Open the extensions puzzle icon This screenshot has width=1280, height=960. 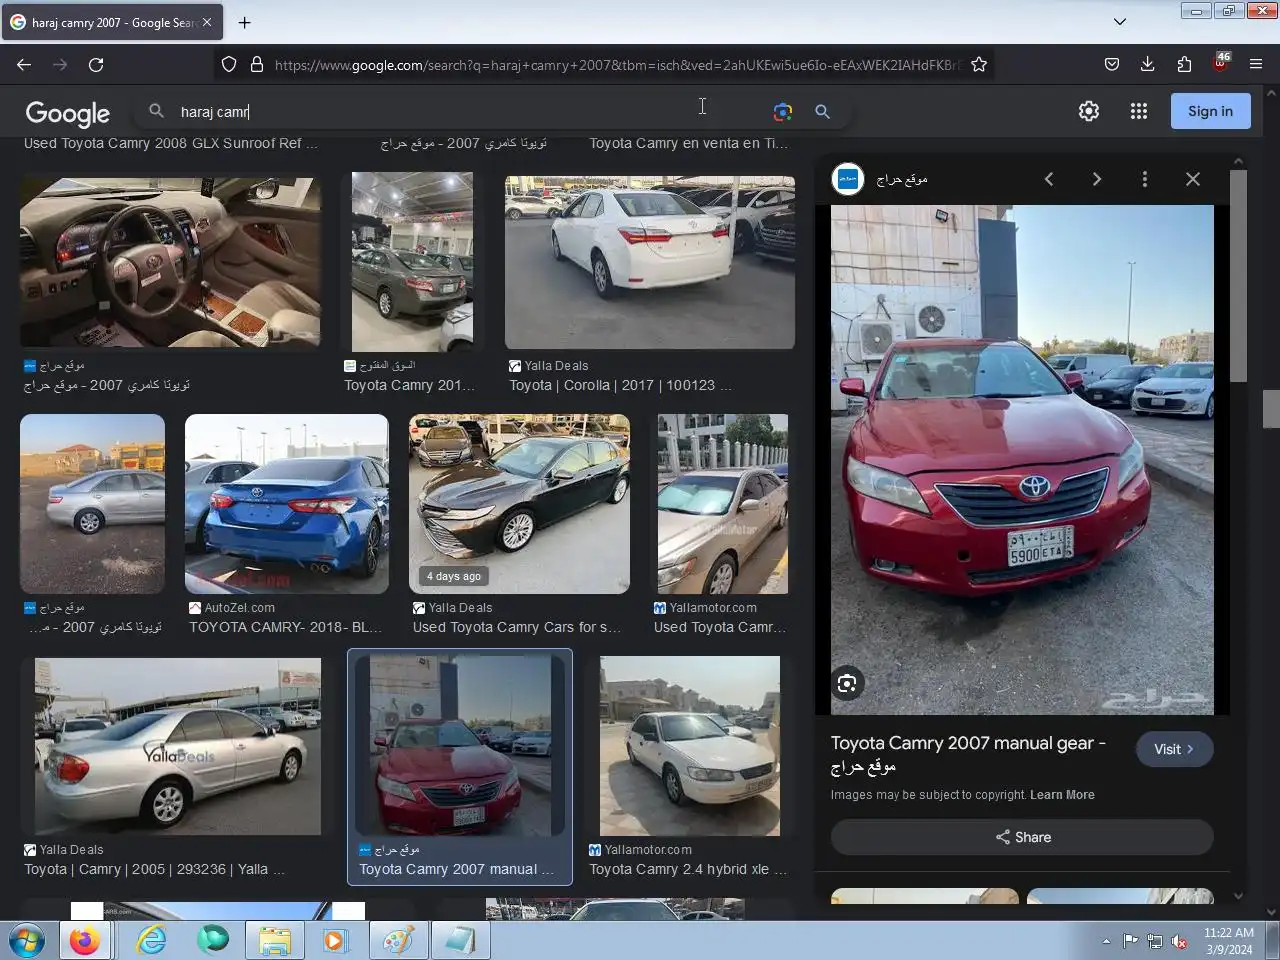coord(1184,64)
